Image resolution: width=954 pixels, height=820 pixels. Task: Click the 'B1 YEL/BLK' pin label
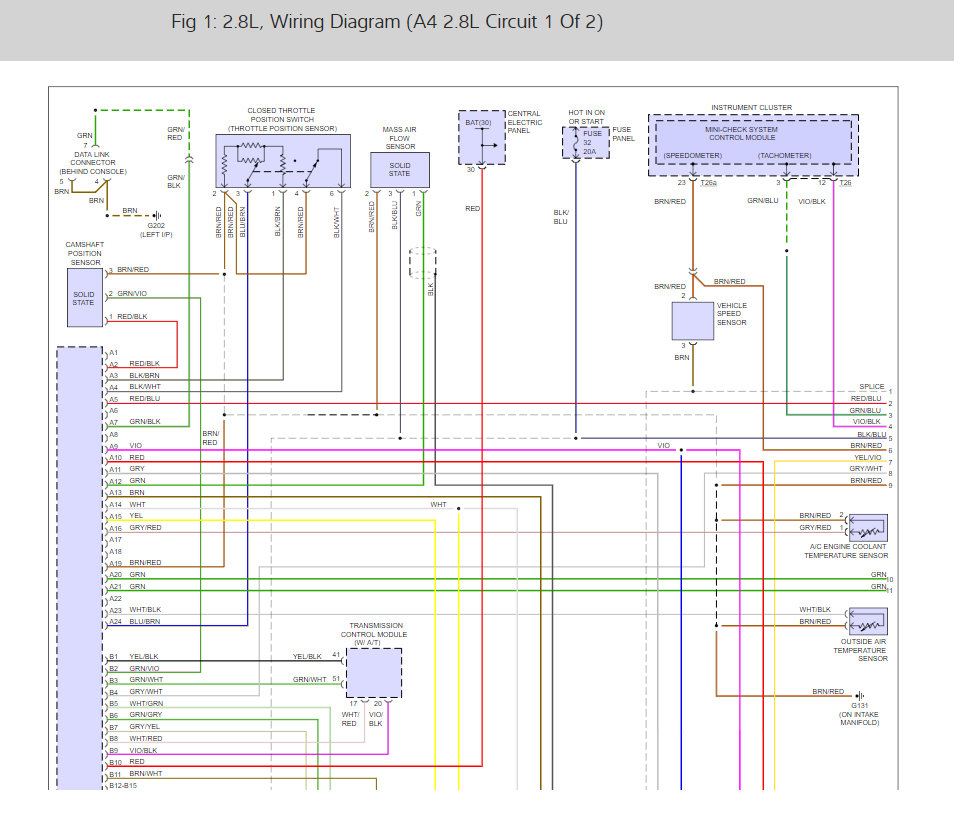click(134, 657)
